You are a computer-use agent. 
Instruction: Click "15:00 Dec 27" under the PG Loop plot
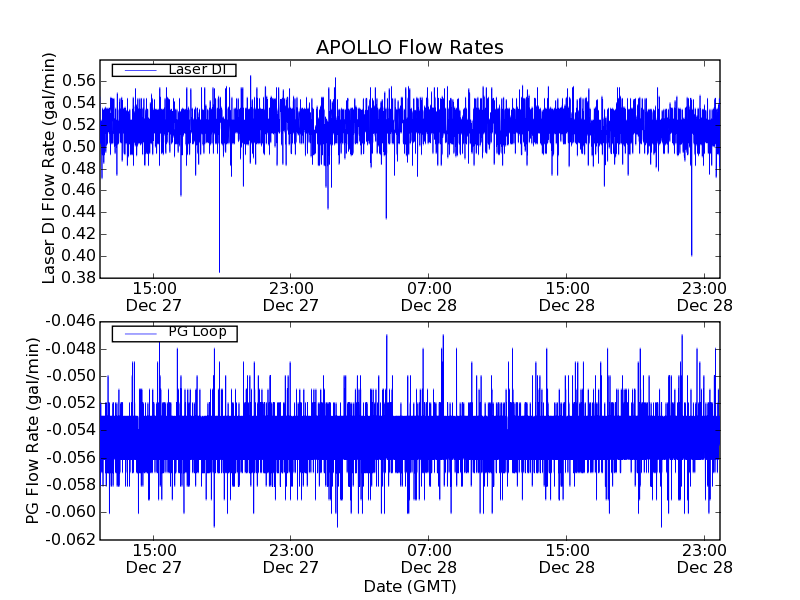(x=154, y=559)
